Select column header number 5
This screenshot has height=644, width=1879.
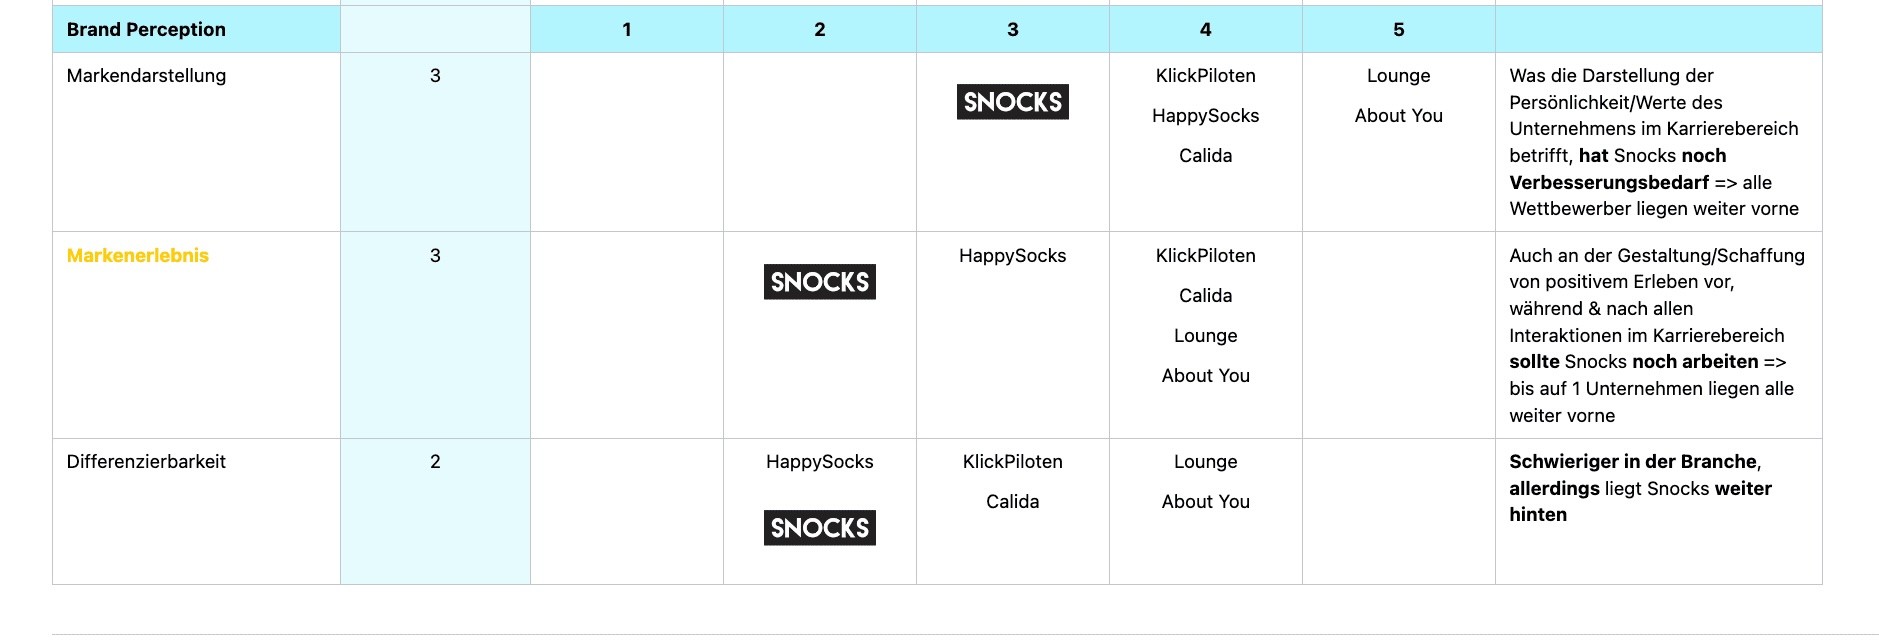click(x=1398, y=30)
